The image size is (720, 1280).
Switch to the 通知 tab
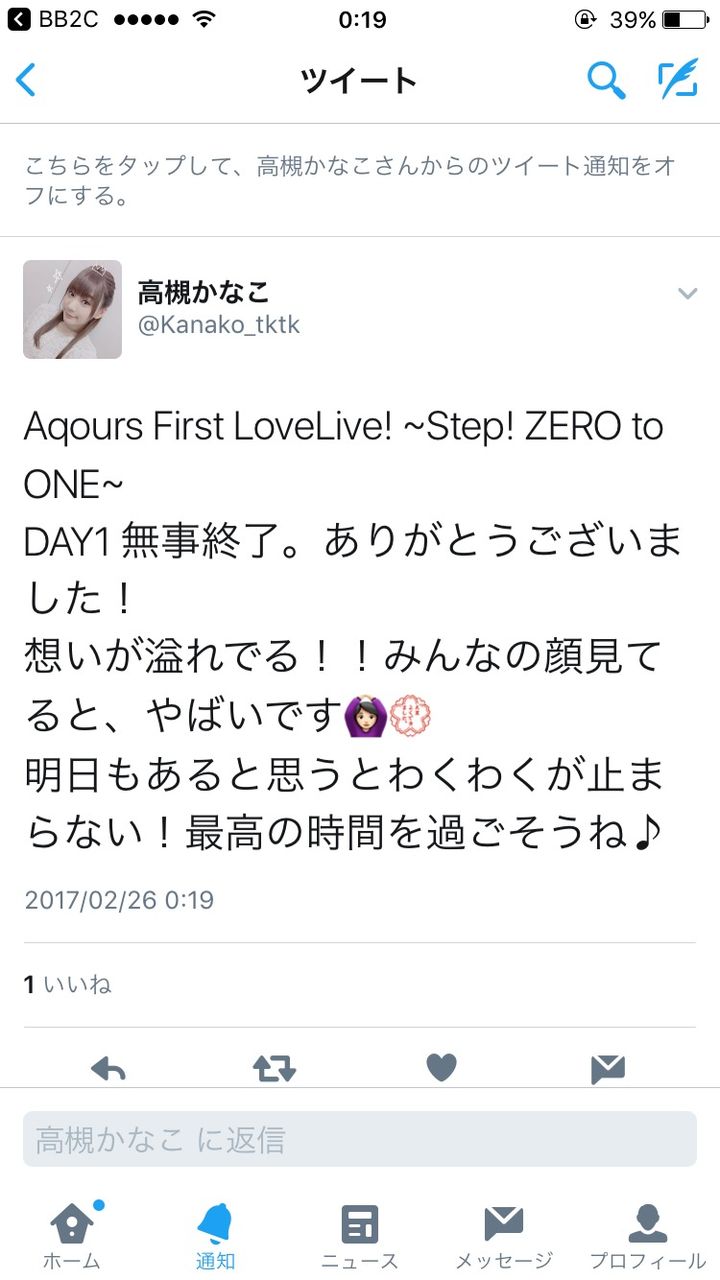pyautogui.click(x=215, y=1235)
